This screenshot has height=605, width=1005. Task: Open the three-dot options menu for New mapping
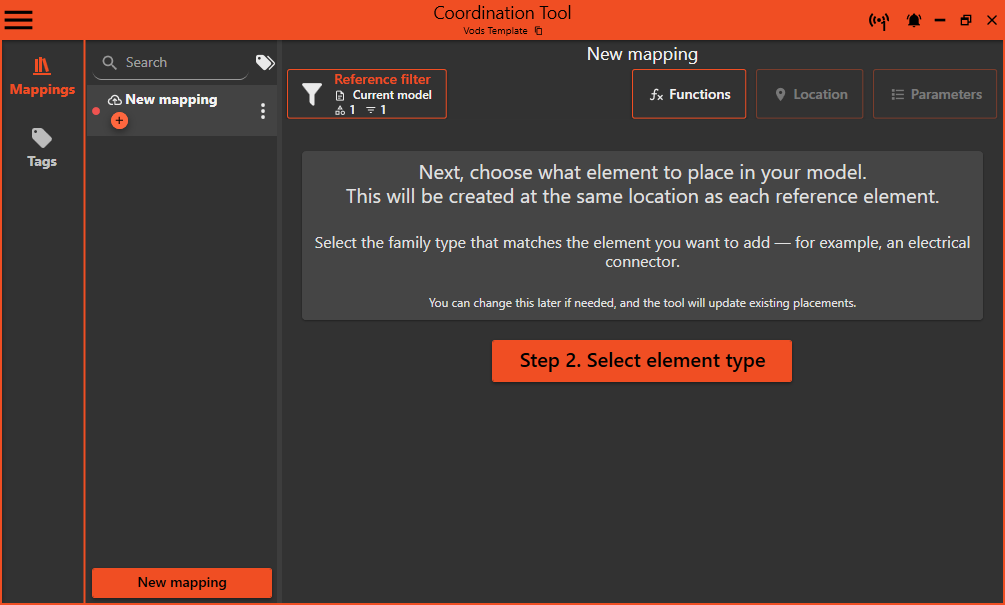point(263,111)
